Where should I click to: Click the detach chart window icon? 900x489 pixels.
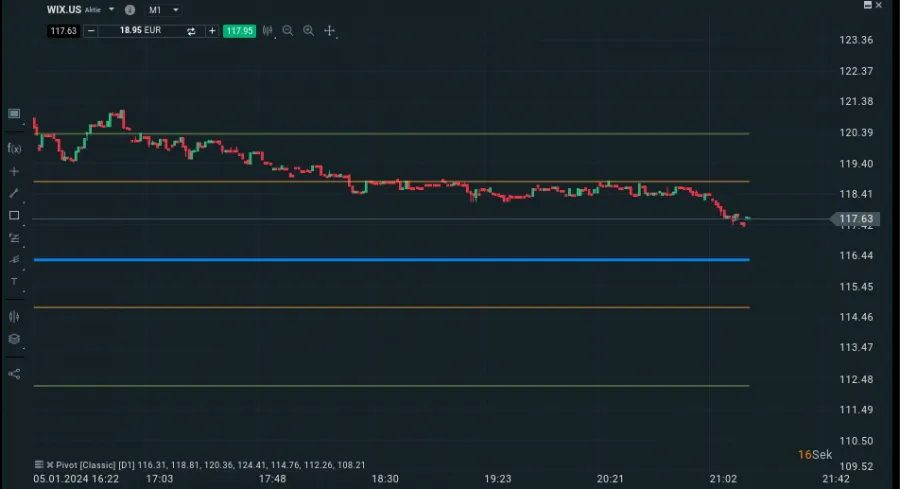[868, 5]
